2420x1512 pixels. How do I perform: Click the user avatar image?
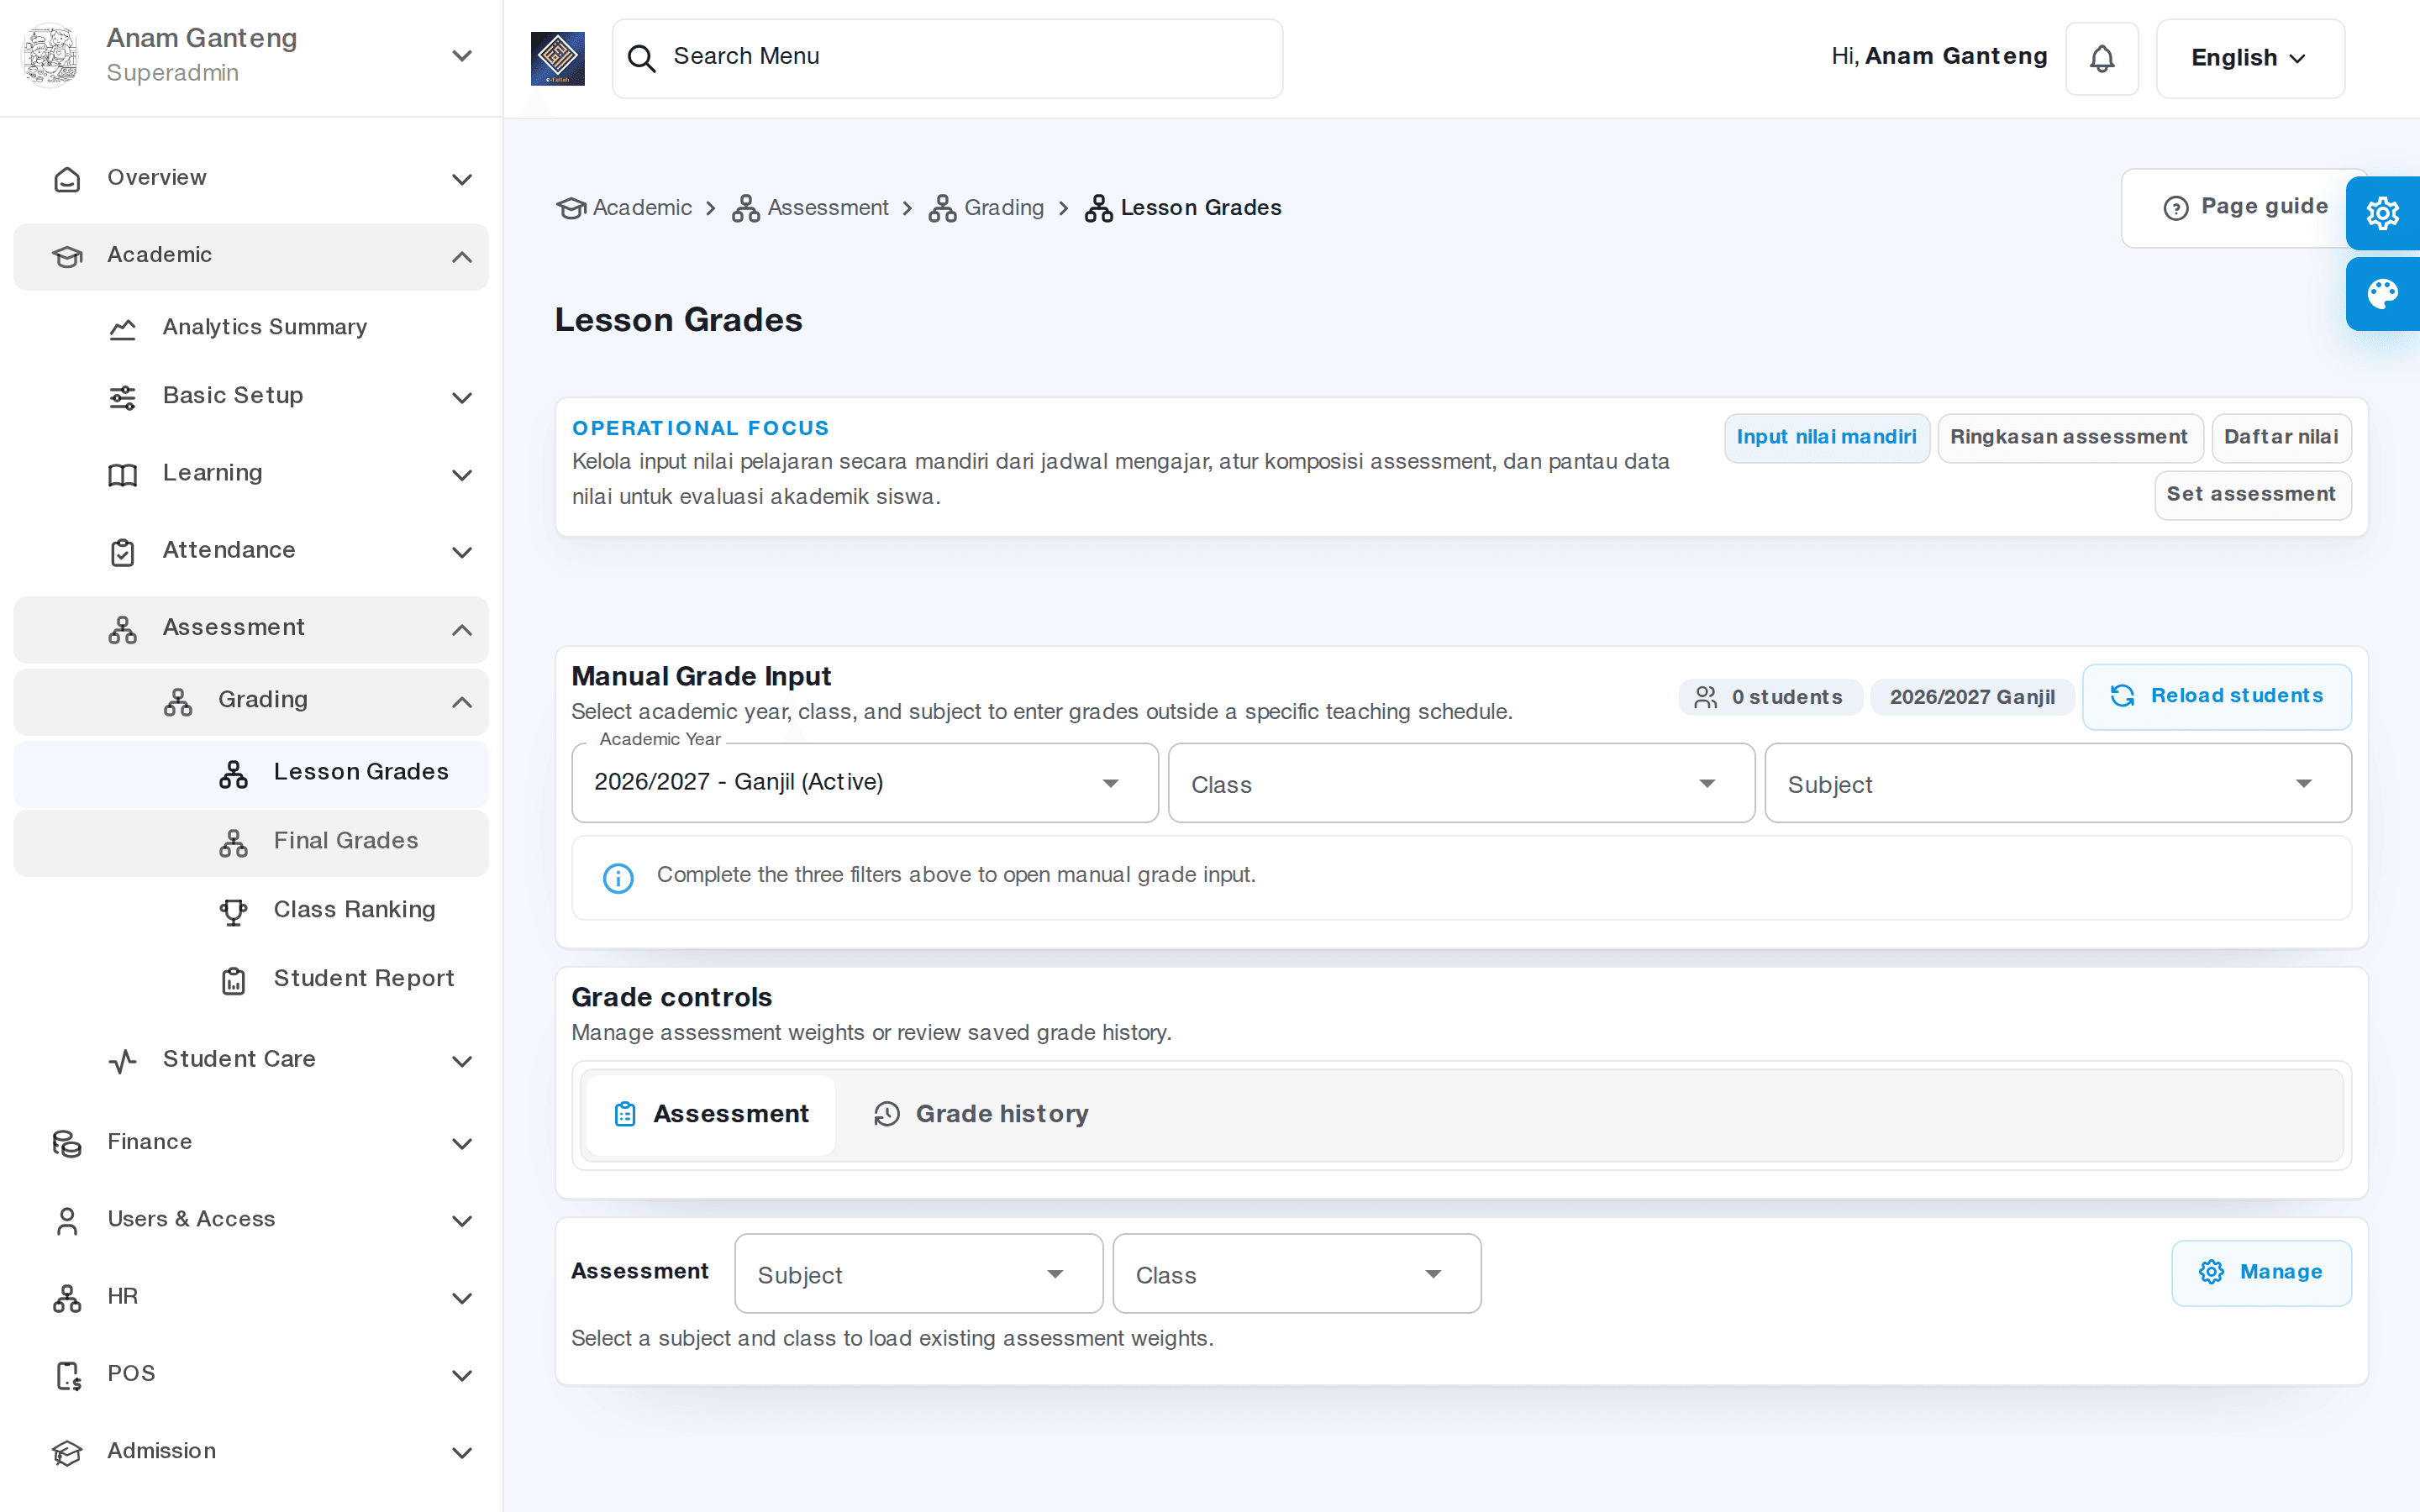(x=50, y=56)
